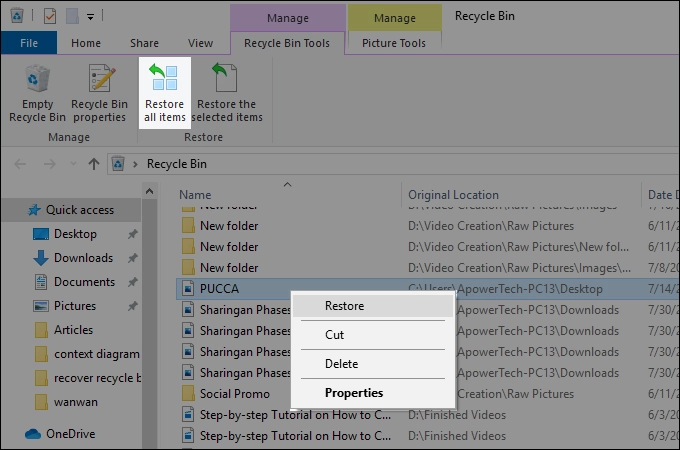
Task: Click the up-directory arrow button
Action: [93, 164]
